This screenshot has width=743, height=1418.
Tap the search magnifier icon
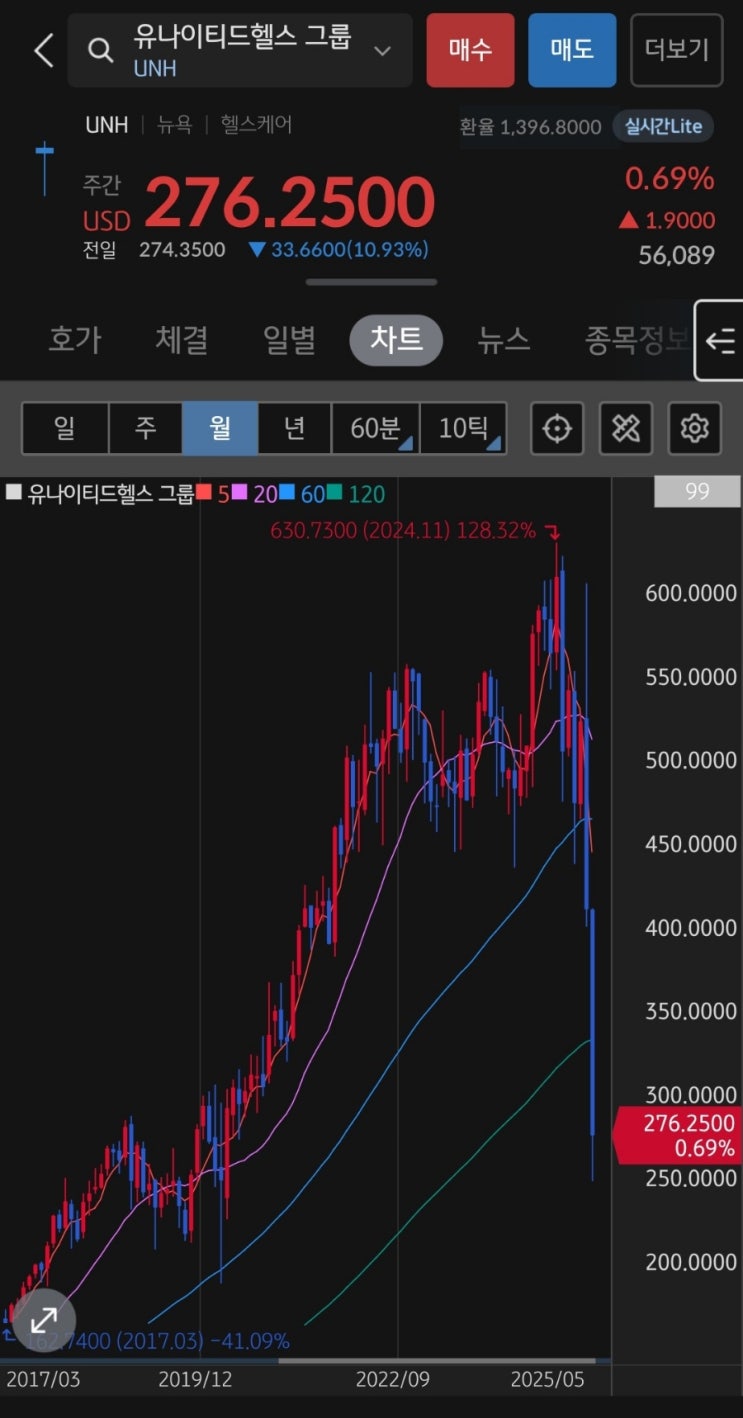[100, 50]
